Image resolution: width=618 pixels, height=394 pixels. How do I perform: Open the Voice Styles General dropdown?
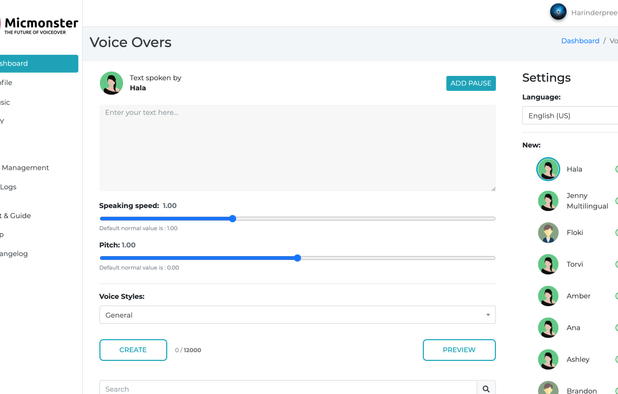click(298, 315)
